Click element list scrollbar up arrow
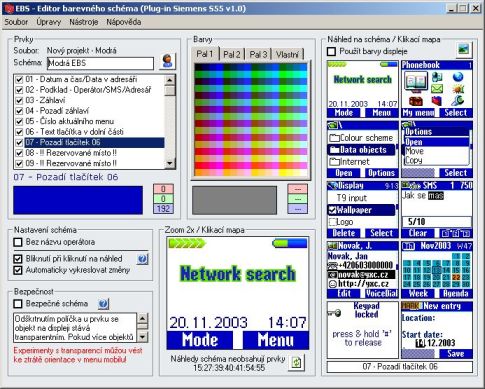The image size is (485, 389). click(x=170, y=80)
